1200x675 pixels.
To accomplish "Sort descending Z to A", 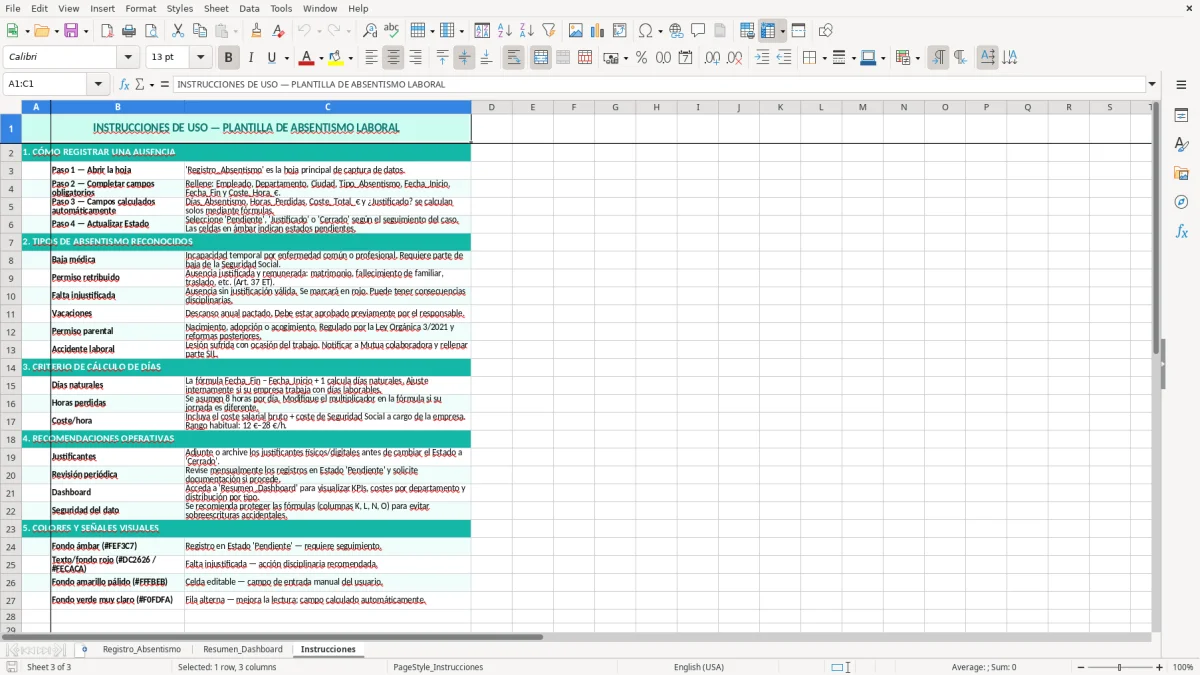I will pos(526,31).
